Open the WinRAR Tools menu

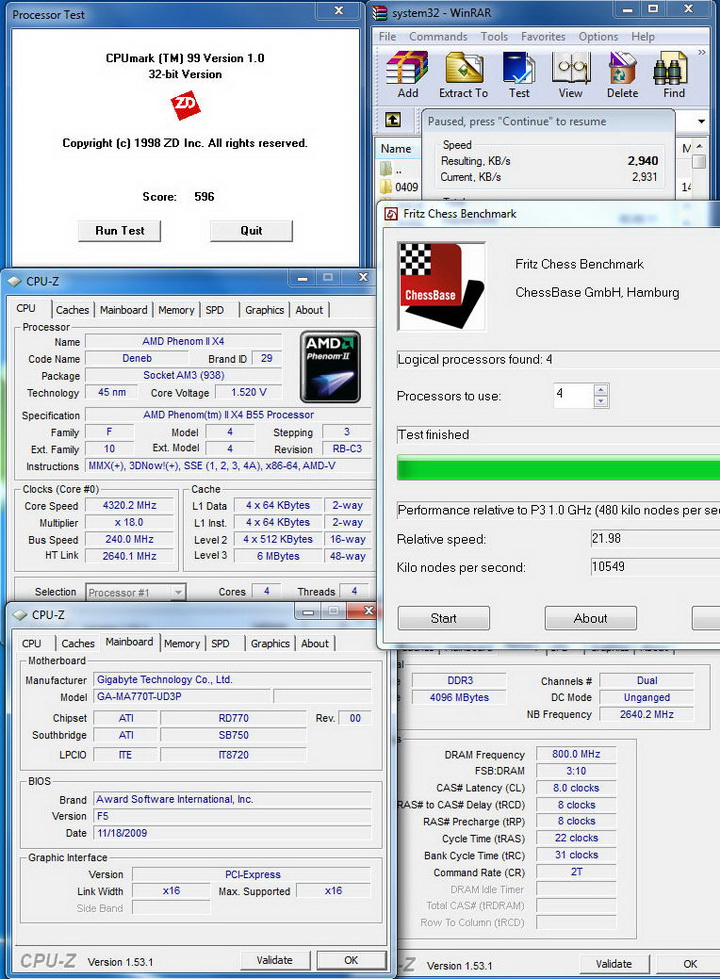tap(494, 36)
